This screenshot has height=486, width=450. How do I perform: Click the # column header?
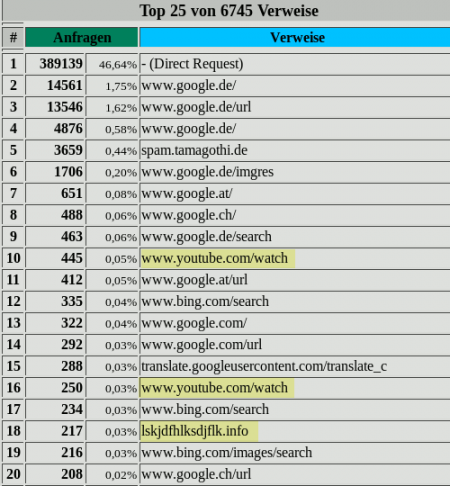(13, 37)
